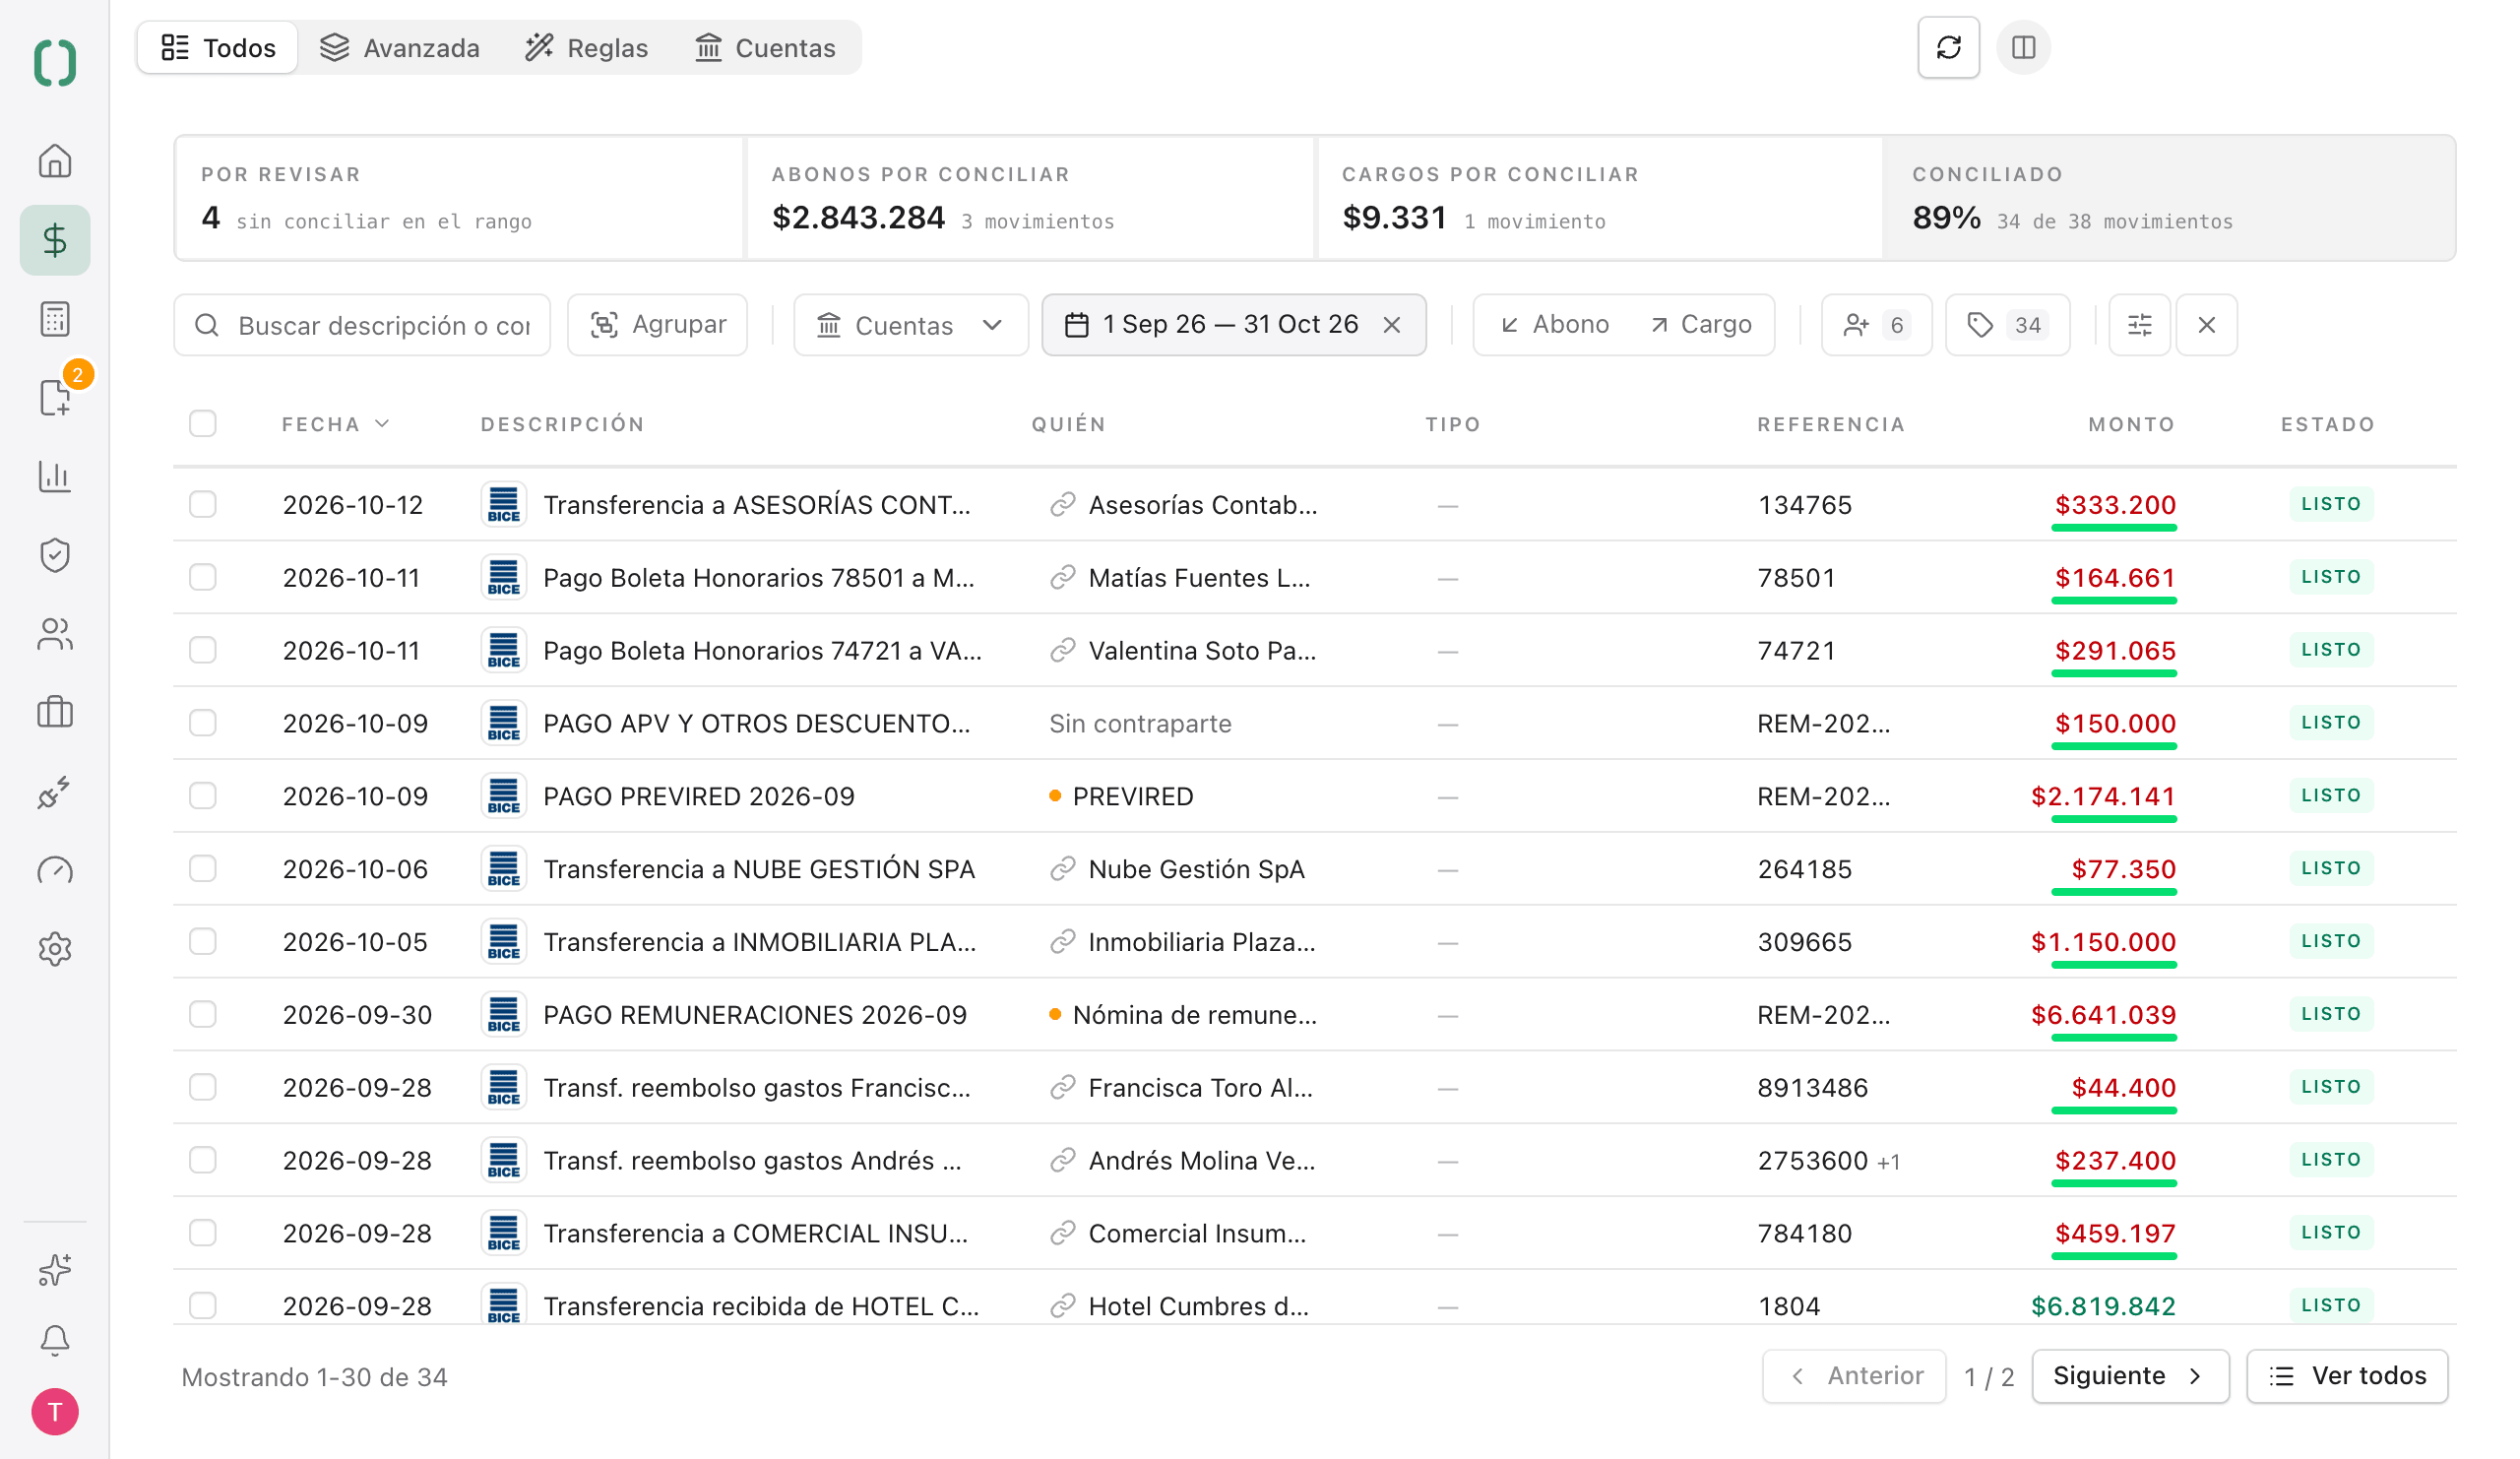Toggle the select-all header checkbox
This screenshot has width=2520, height=1459.
click(203, 423)
